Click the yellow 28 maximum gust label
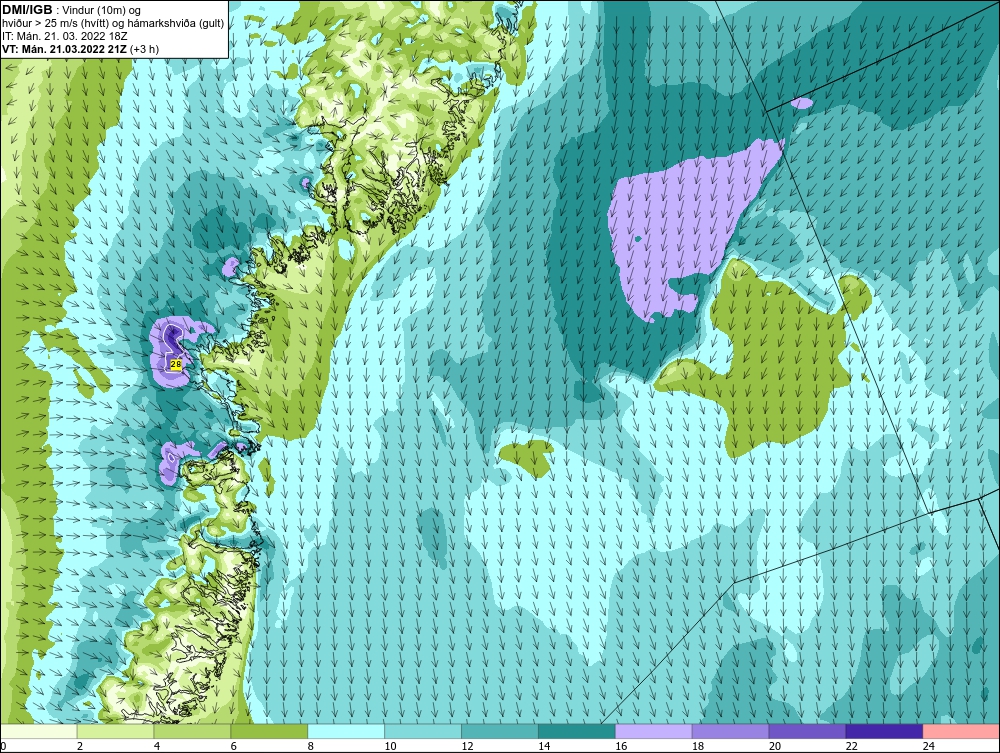Image resolution: width=1000 pixels, height=753 pixels. (176, 364)
